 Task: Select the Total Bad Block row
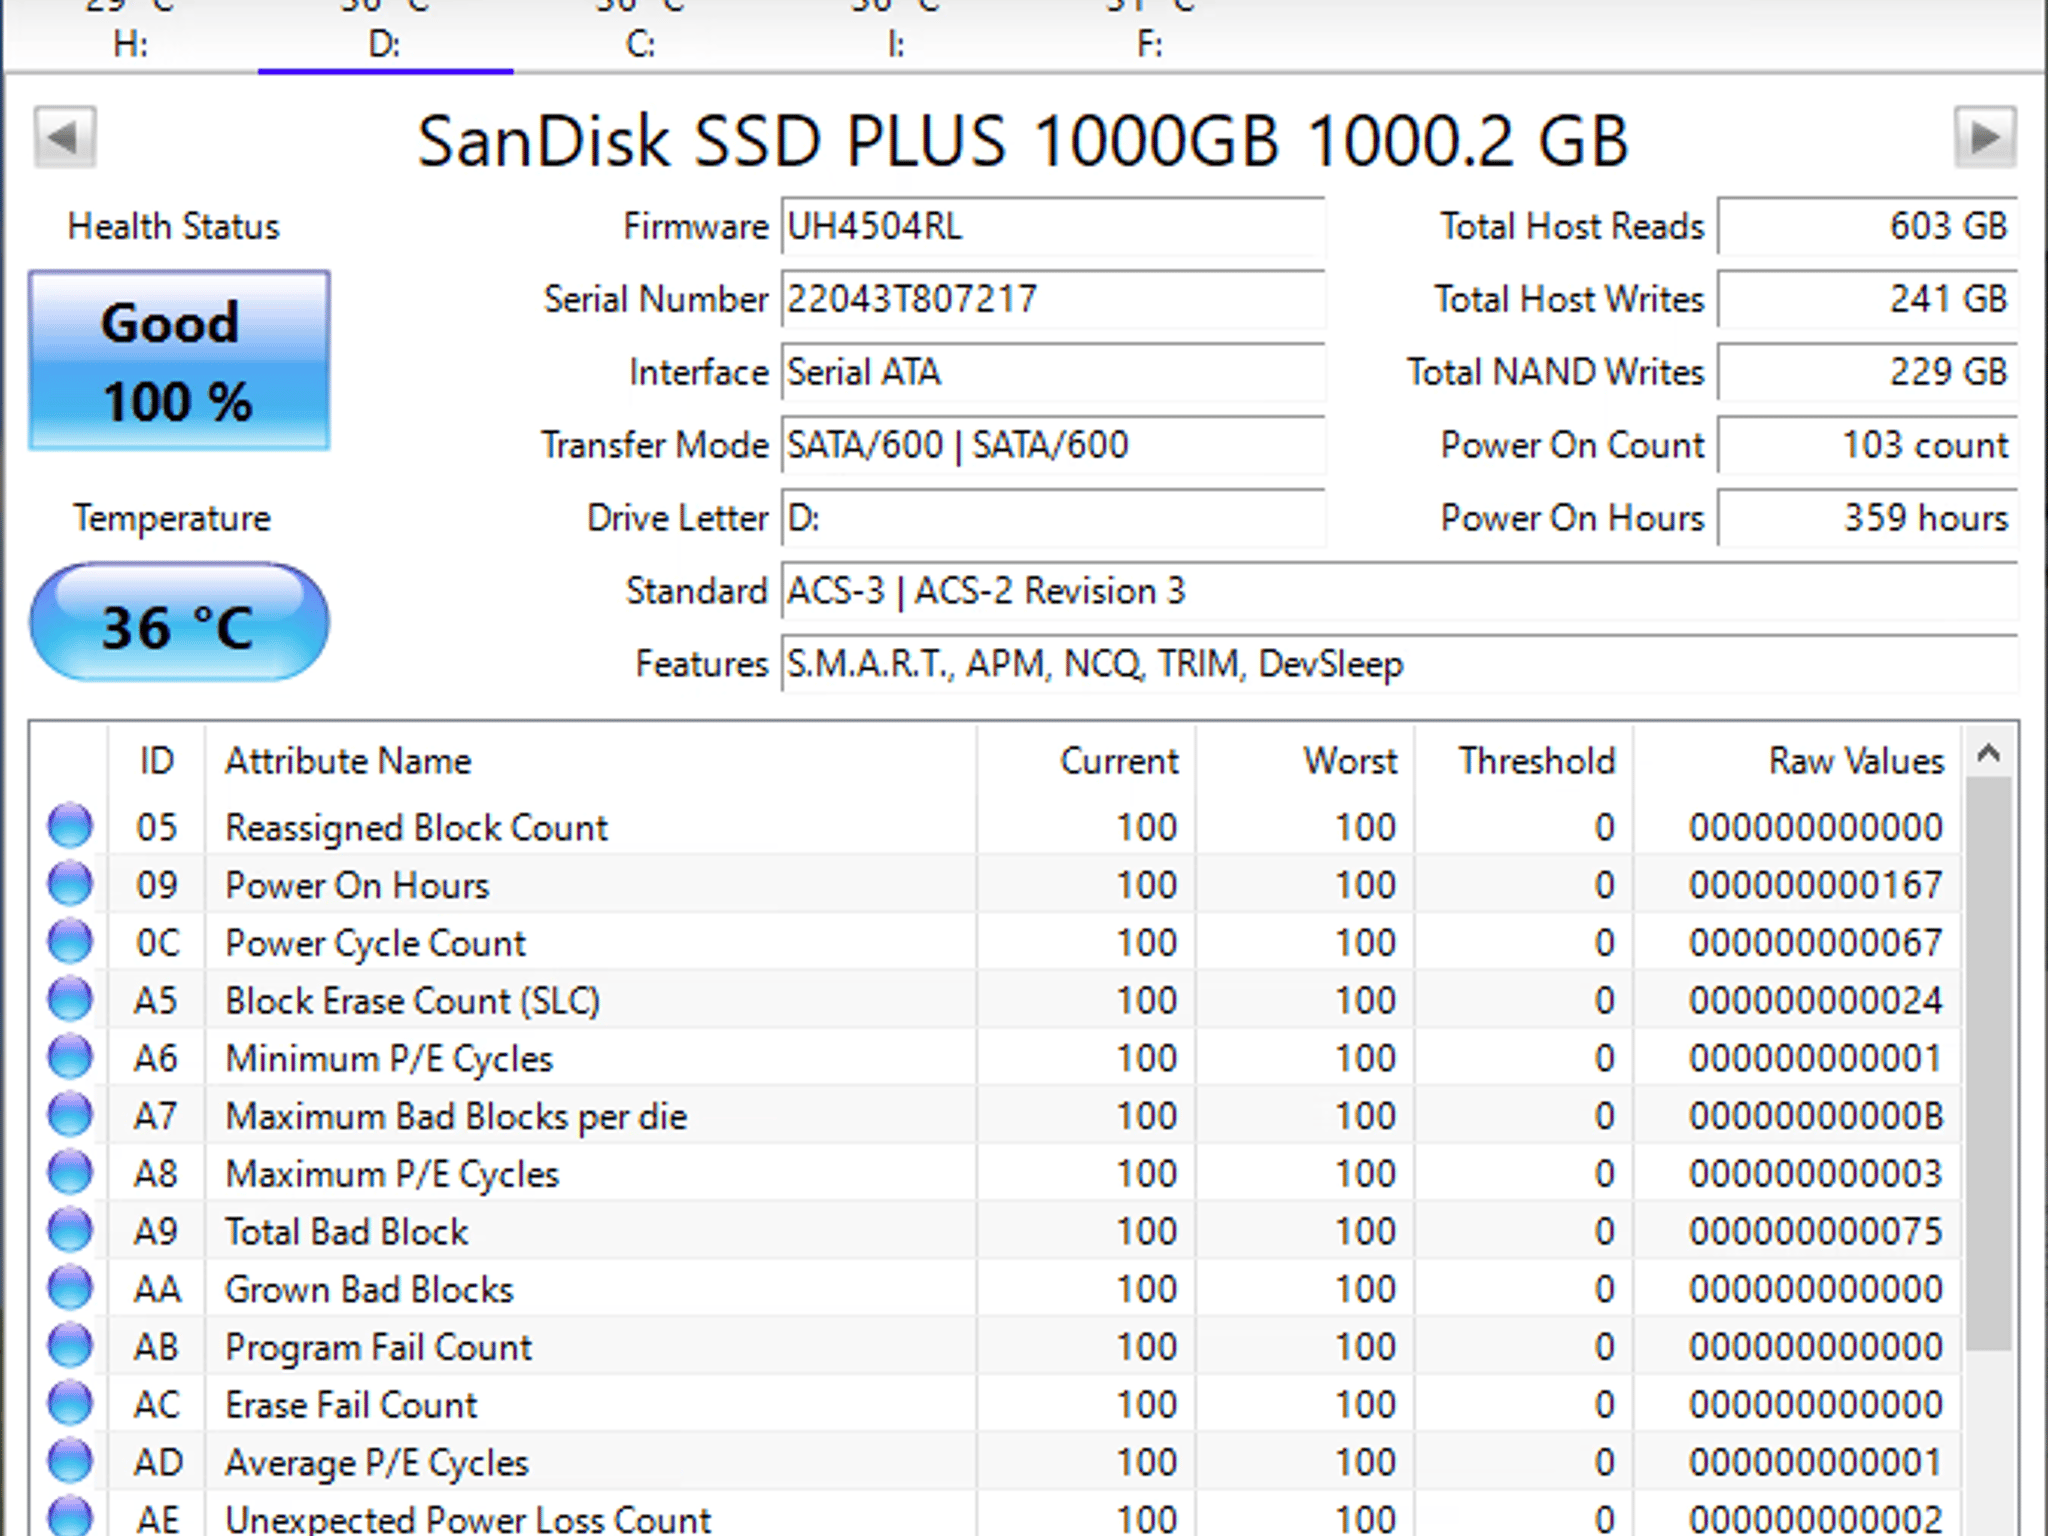(996, 1231)
